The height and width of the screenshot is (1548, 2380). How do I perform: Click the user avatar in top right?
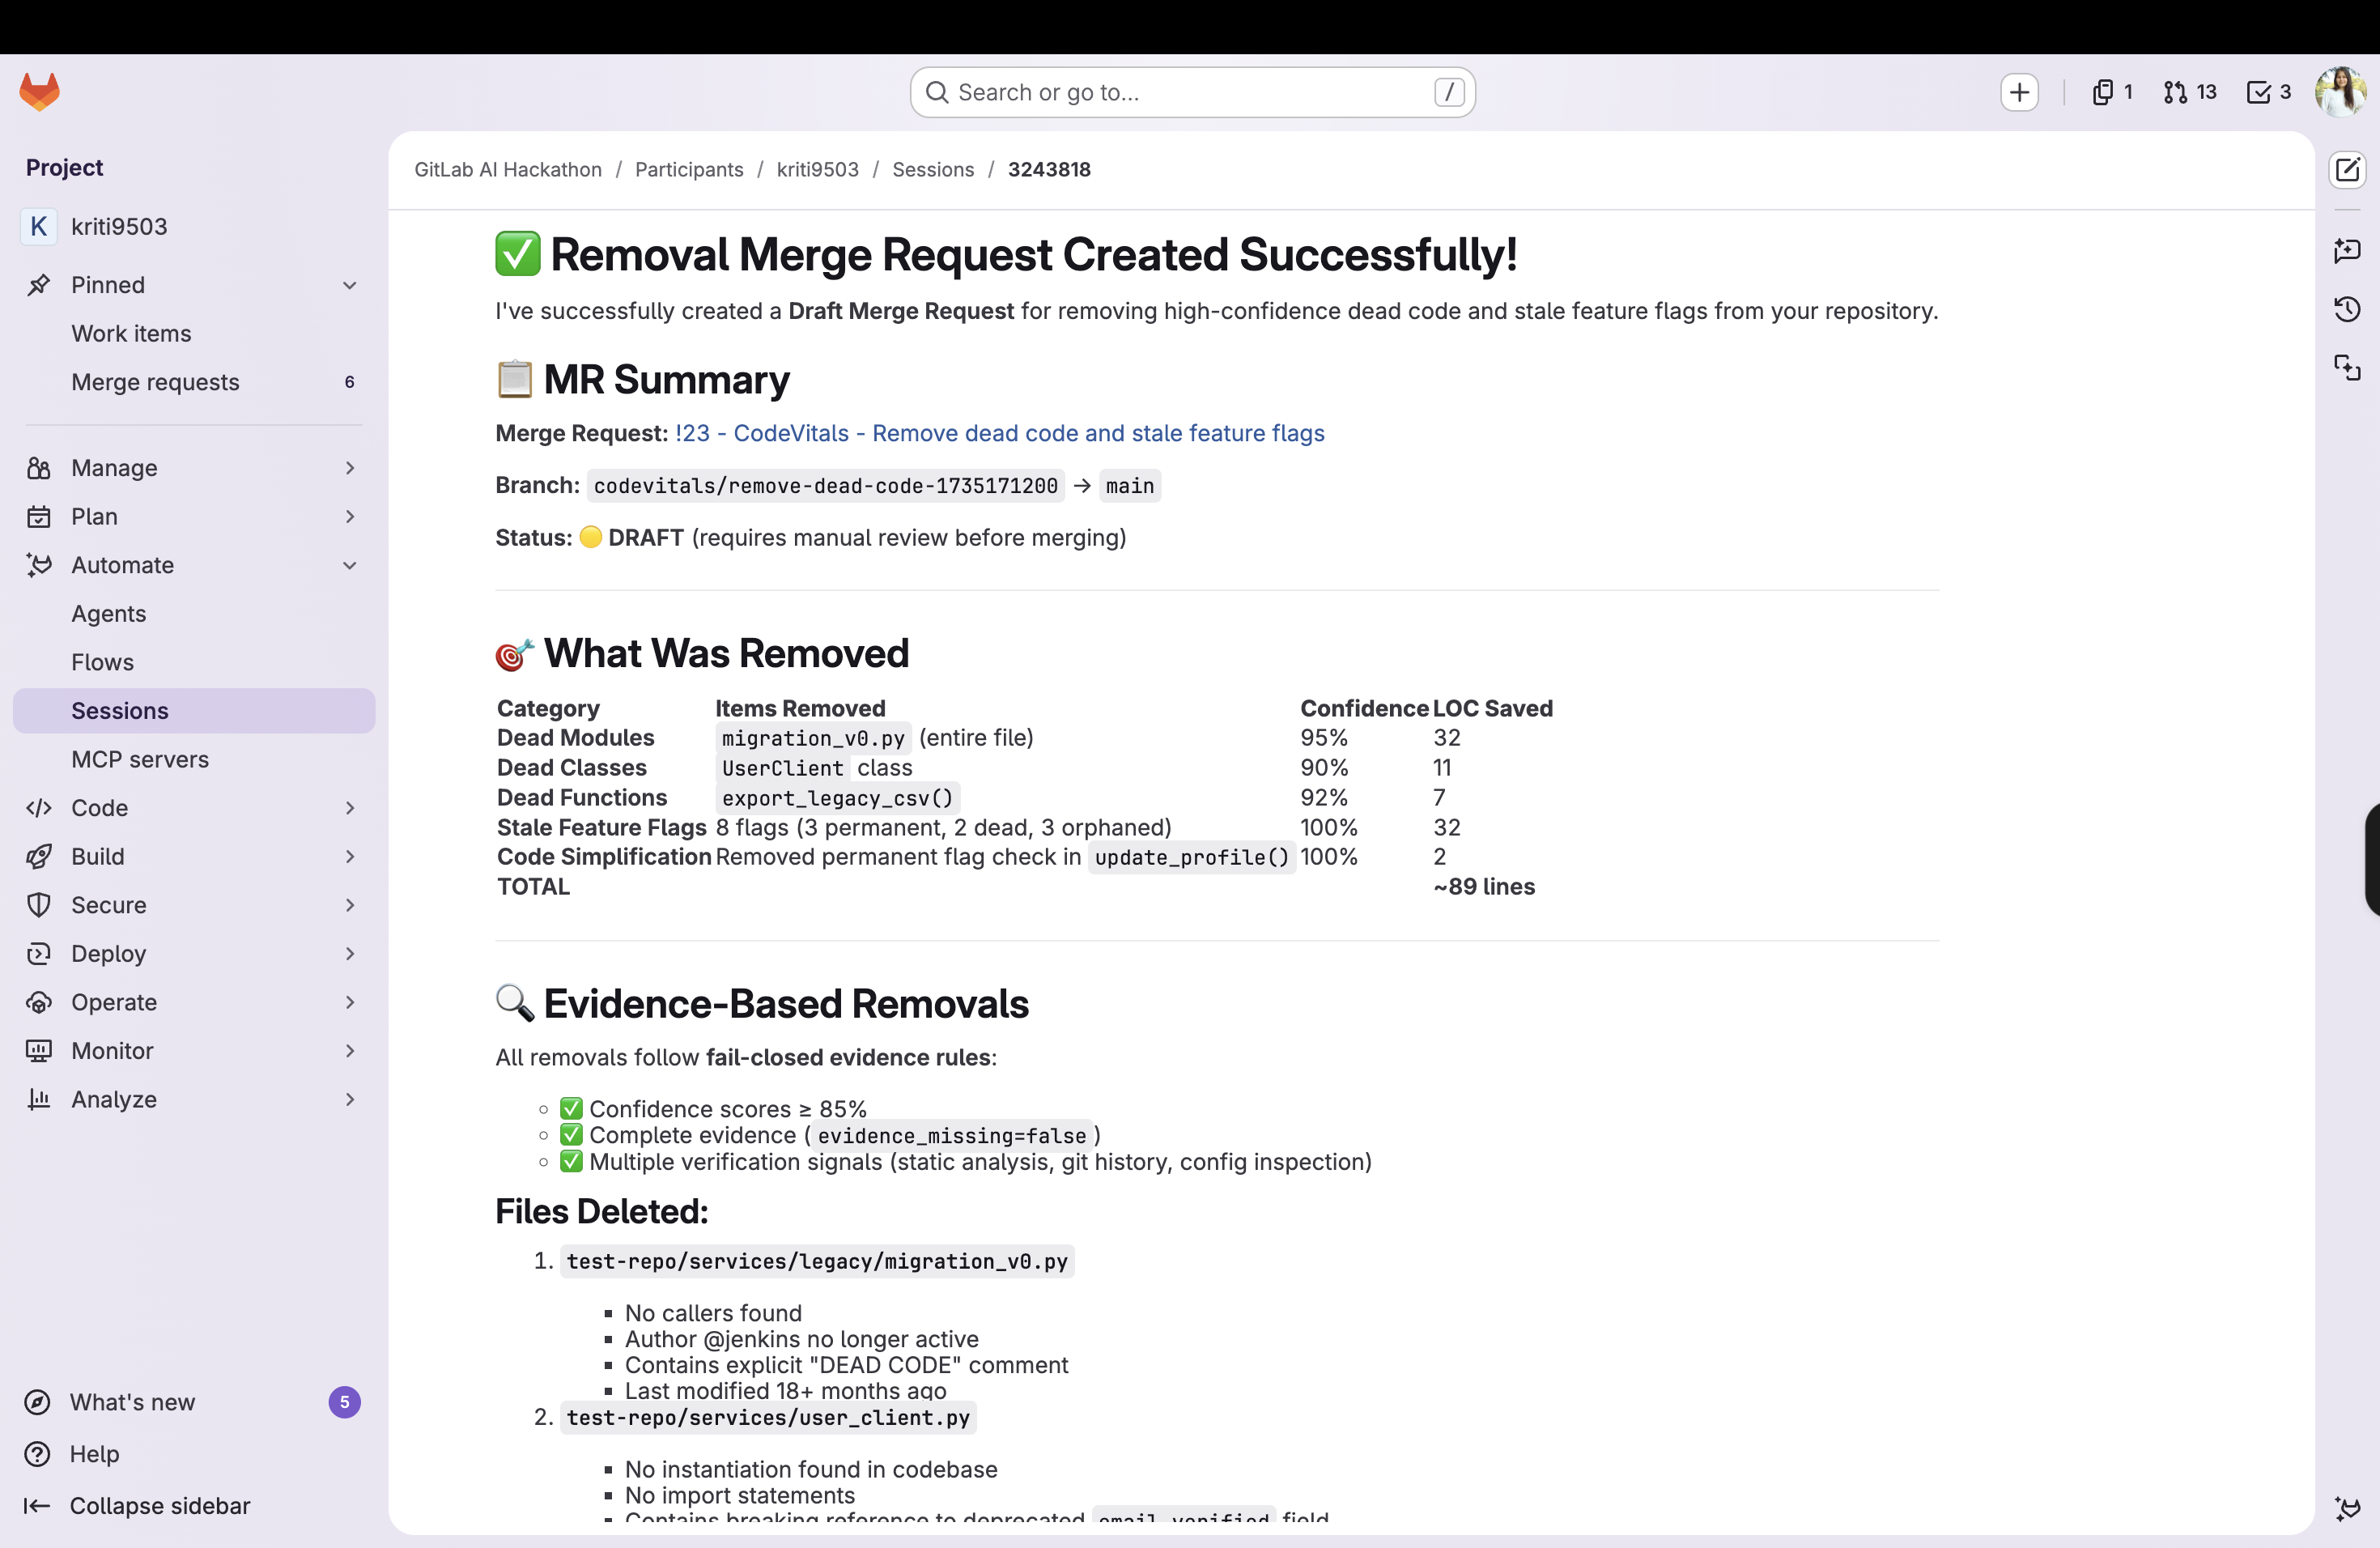tap(2340, 92)
